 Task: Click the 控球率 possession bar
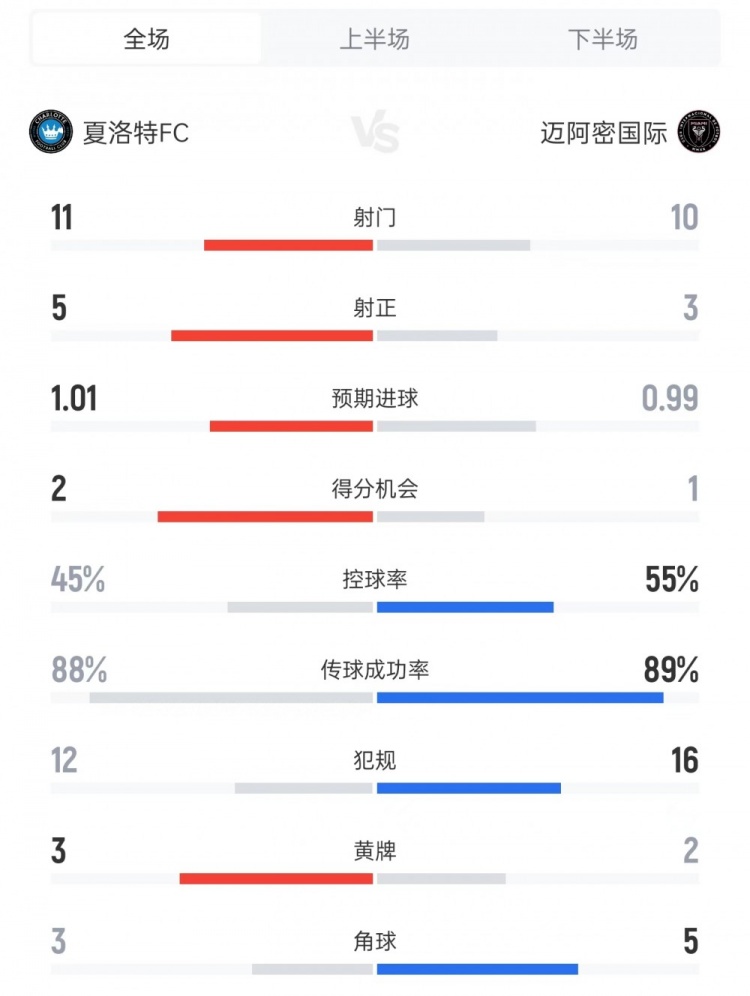coord(375,605)
